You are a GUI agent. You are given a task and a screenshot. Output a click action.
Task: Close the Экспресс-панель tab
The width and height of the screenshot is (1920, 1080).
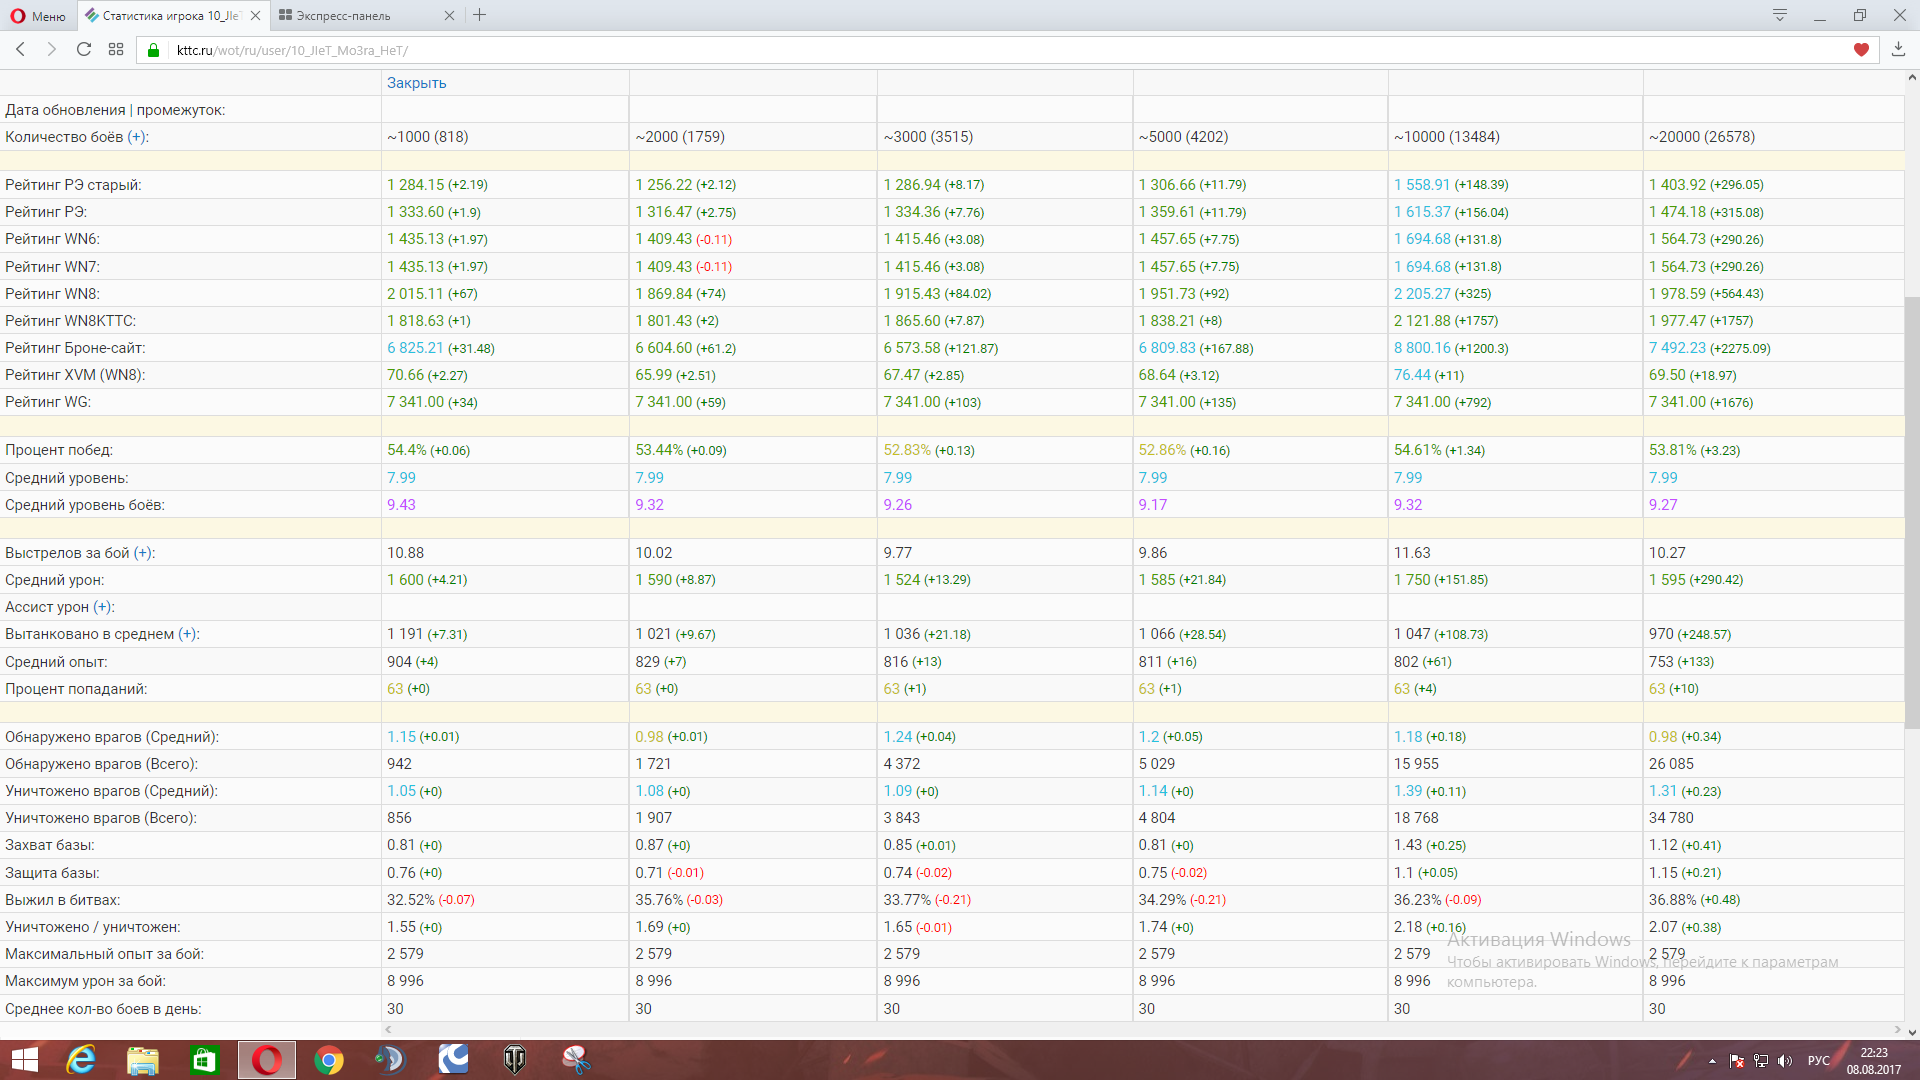pos(449,16)
